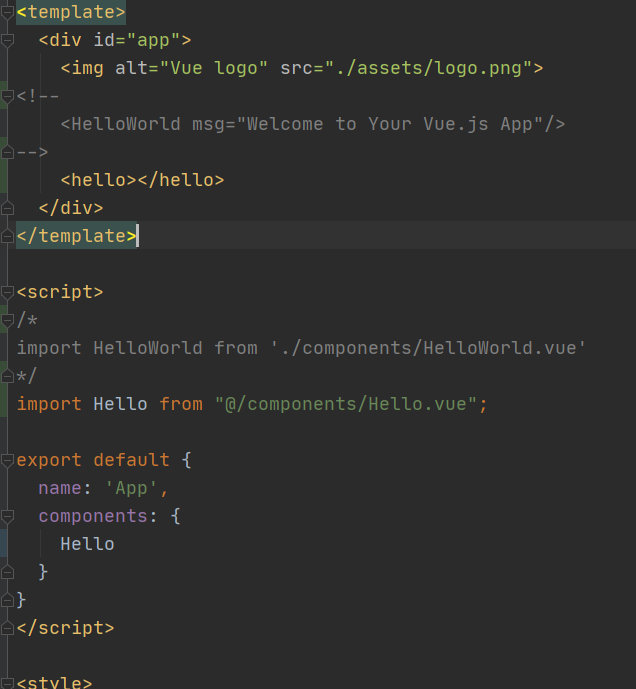This screenshot has height=689, width=636.
Task: Click the green change marker beside import Hello
Action: coord(3,404)
